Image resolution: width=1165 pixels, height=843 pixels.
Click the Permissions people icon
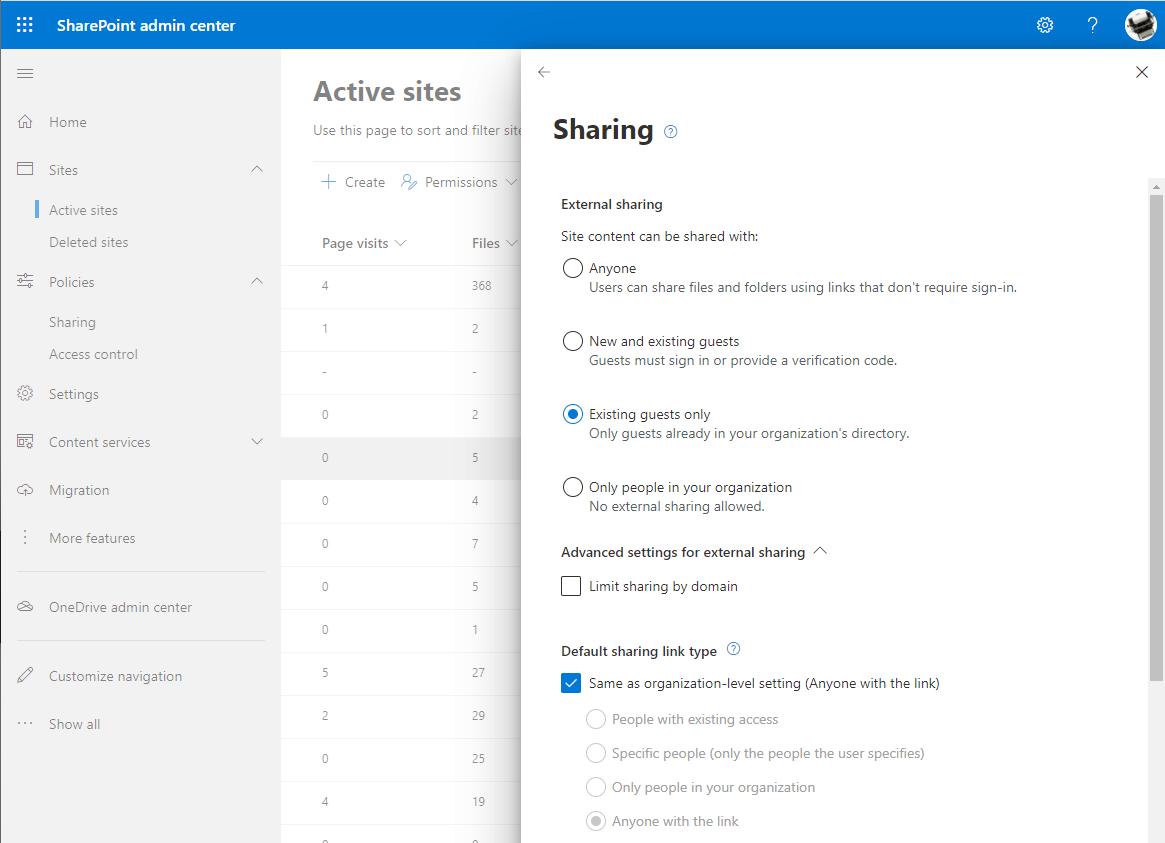pyautogui.click(x=409, y=182)
